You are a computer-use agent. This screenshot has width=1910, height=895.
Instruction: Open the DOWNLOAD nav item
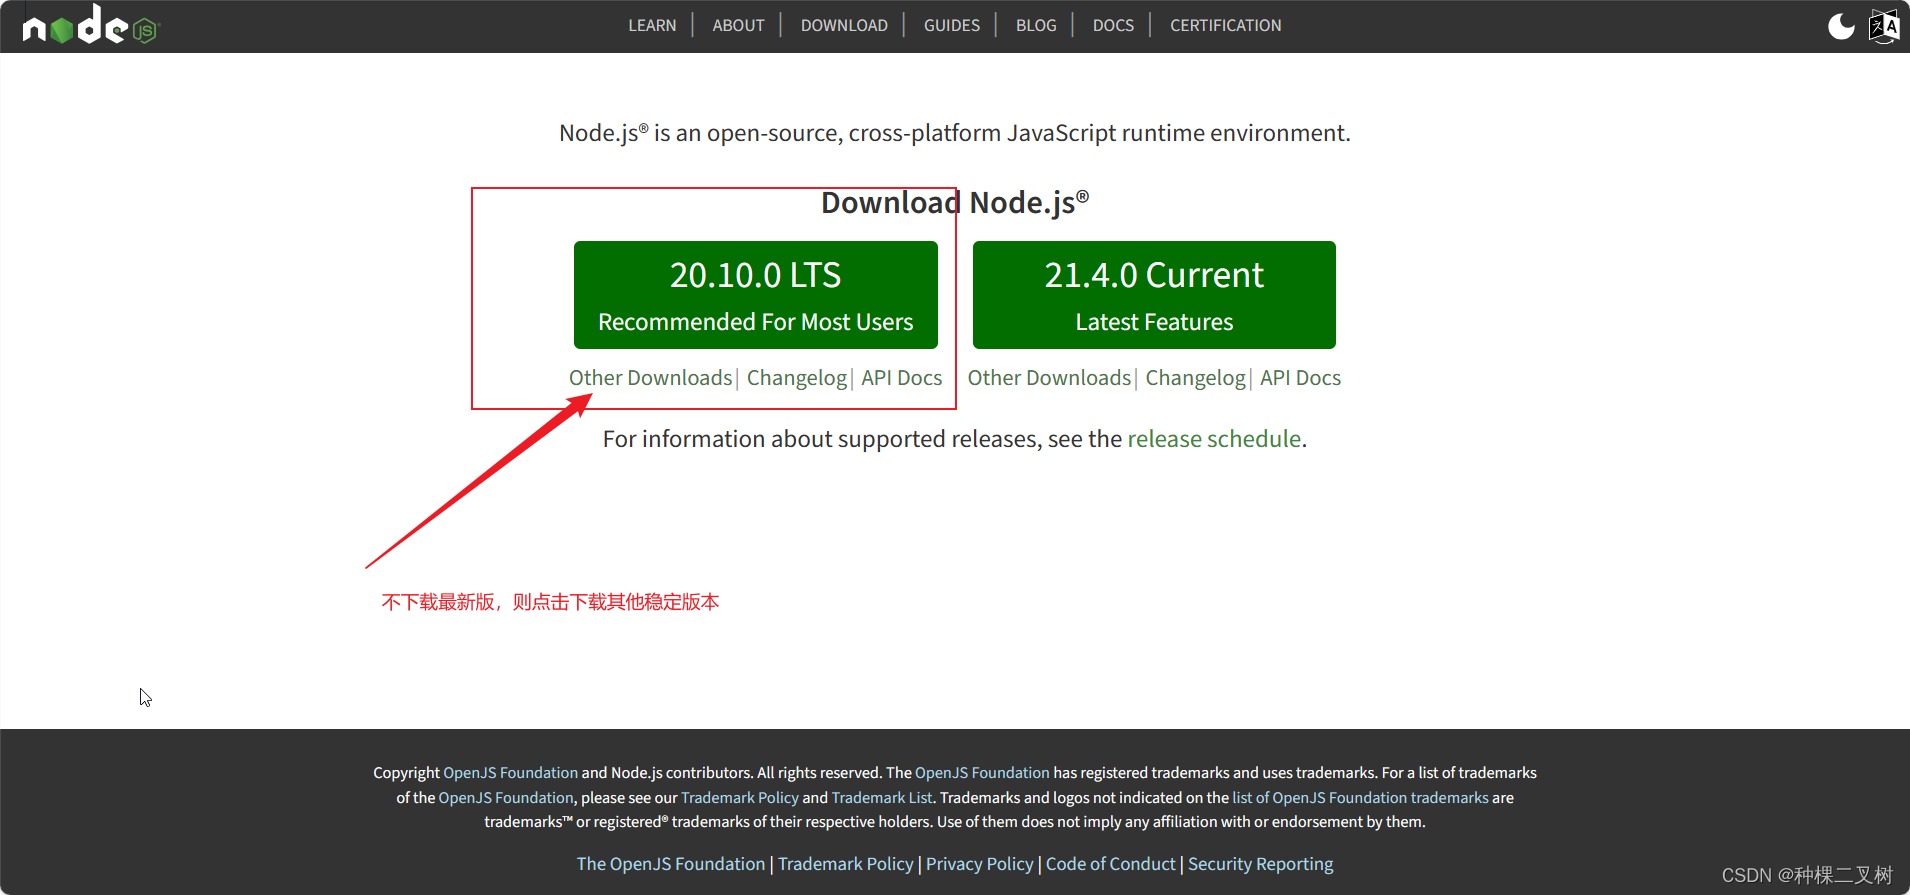point(844,25)
